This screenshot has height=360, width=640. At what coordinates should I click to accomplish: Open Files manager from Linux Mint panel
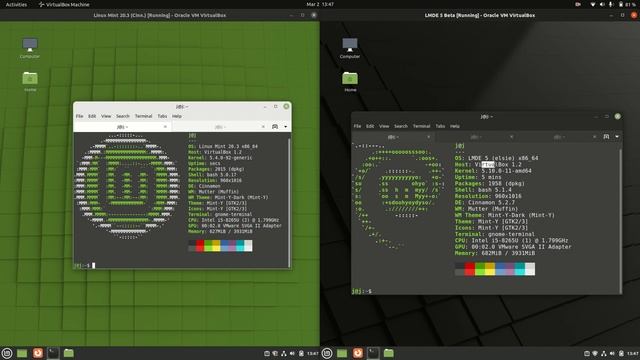click(69, 353)
